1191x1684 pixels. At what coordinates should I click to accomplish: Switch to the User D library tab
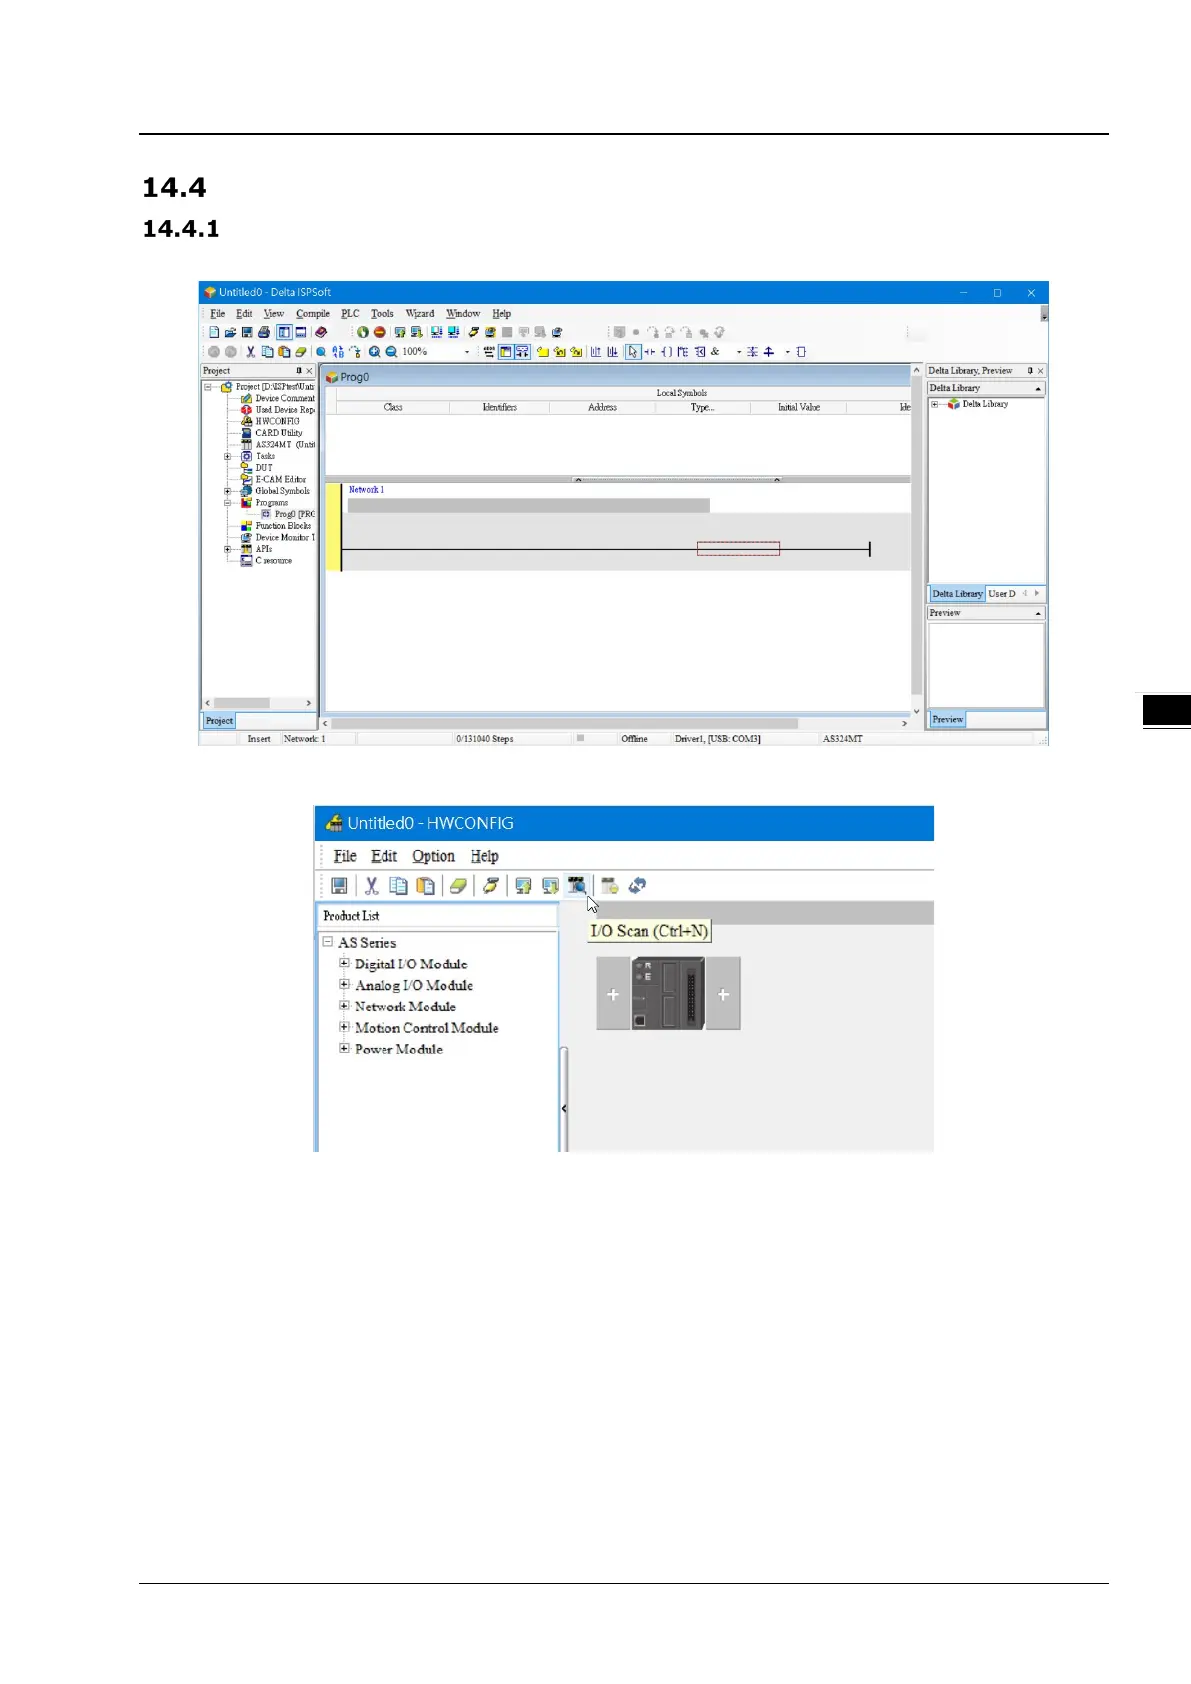click(1002, 594)
